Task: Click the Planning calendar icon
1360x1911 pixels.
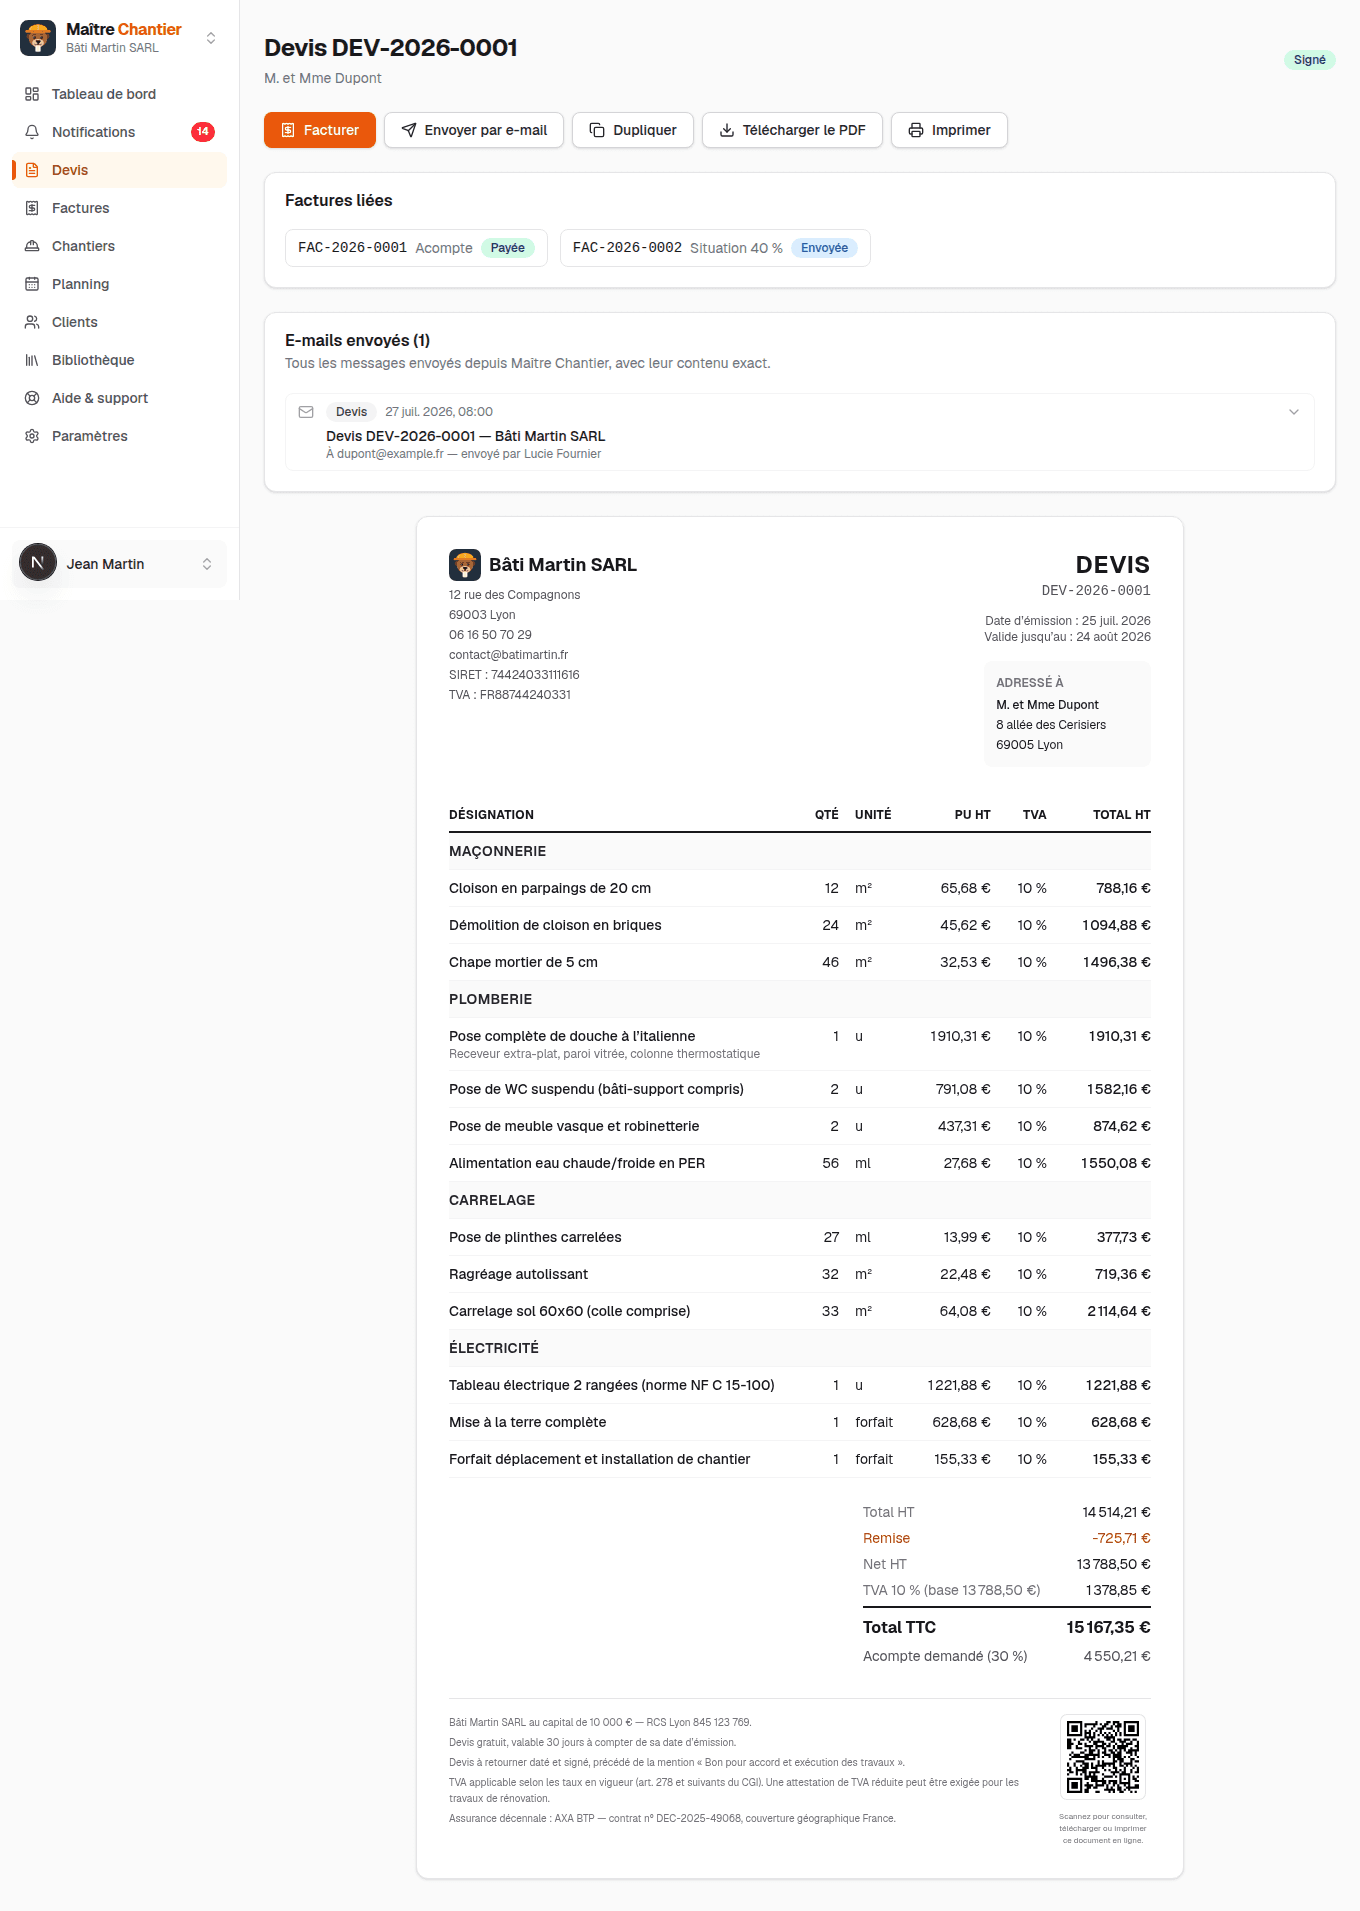Action: (32, 284)
